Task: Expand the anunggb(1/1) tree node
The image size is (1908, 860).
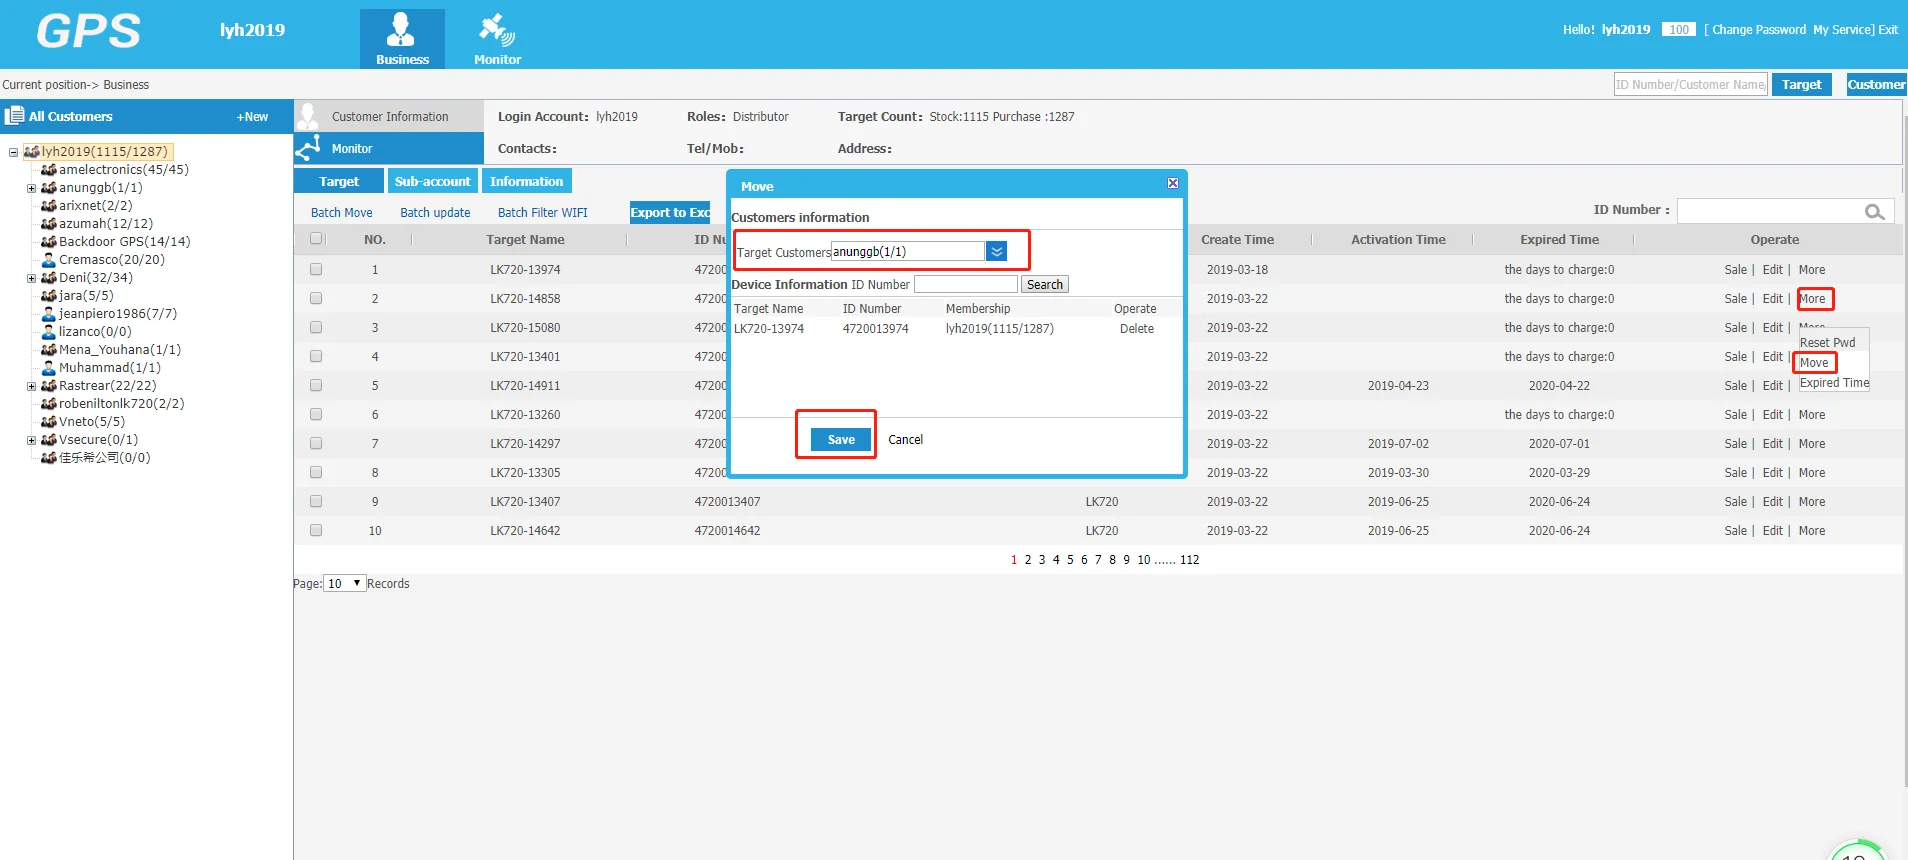Action: click(32, 188)
